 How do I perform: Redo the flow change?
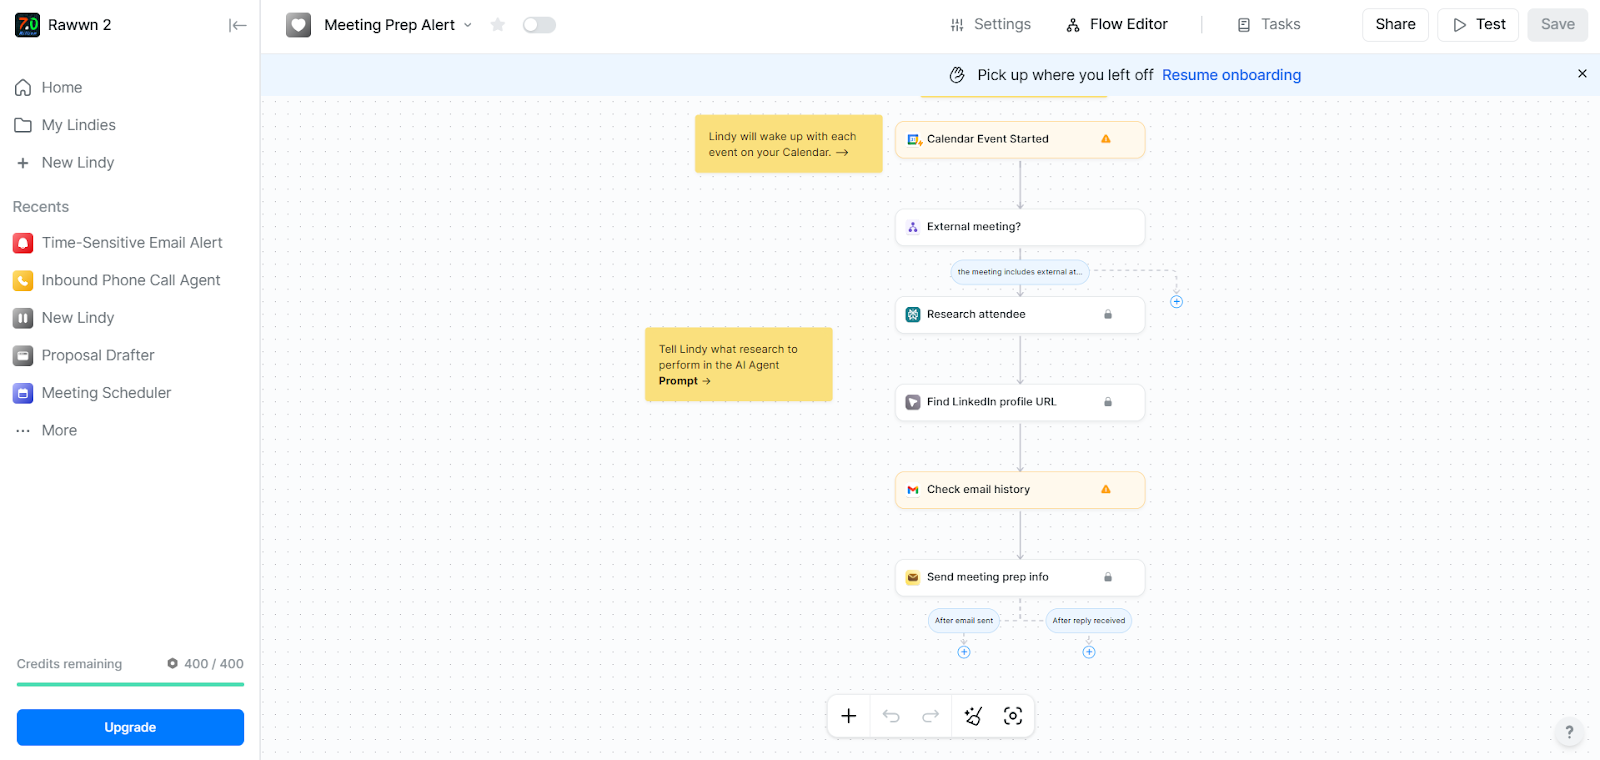(931, 716)
